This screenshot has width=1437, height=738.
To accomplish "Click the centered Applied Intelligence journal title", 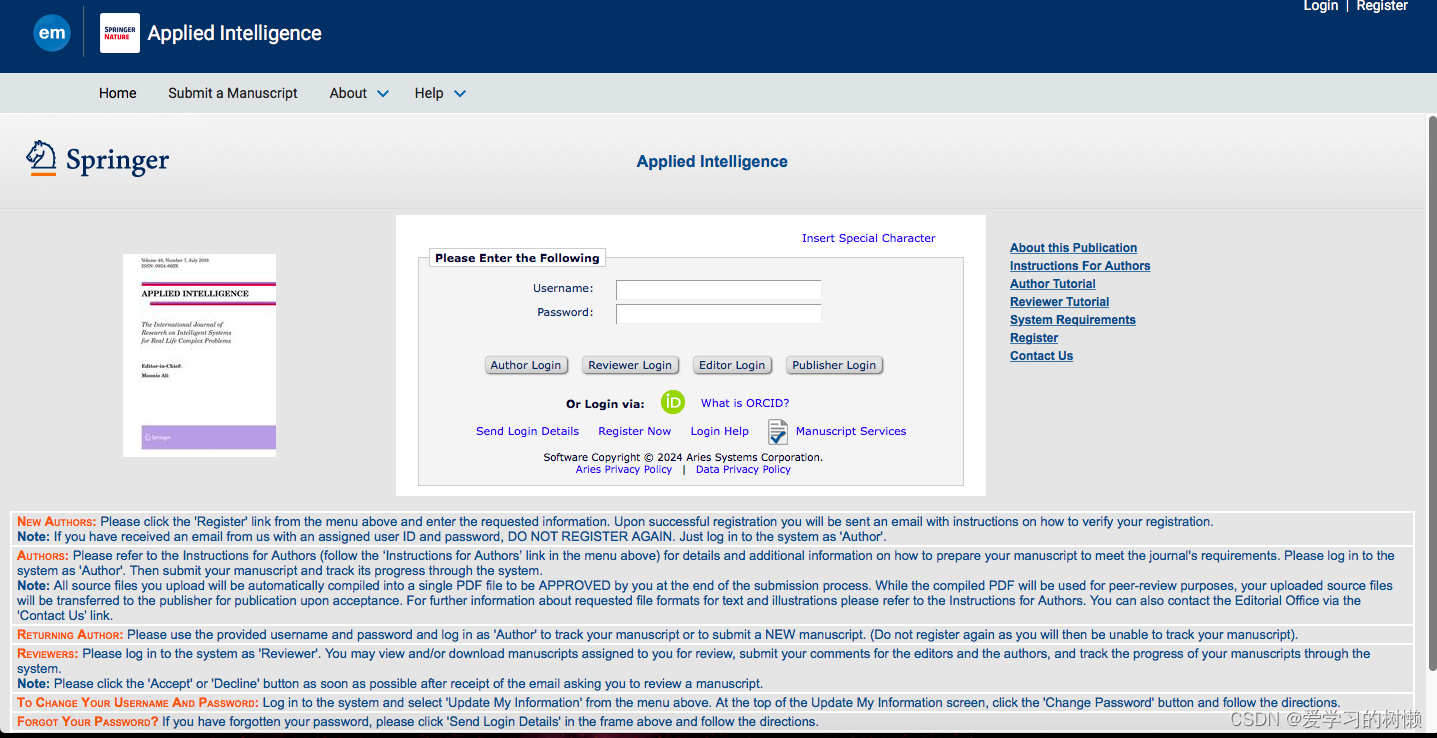I will pos(712,161).
